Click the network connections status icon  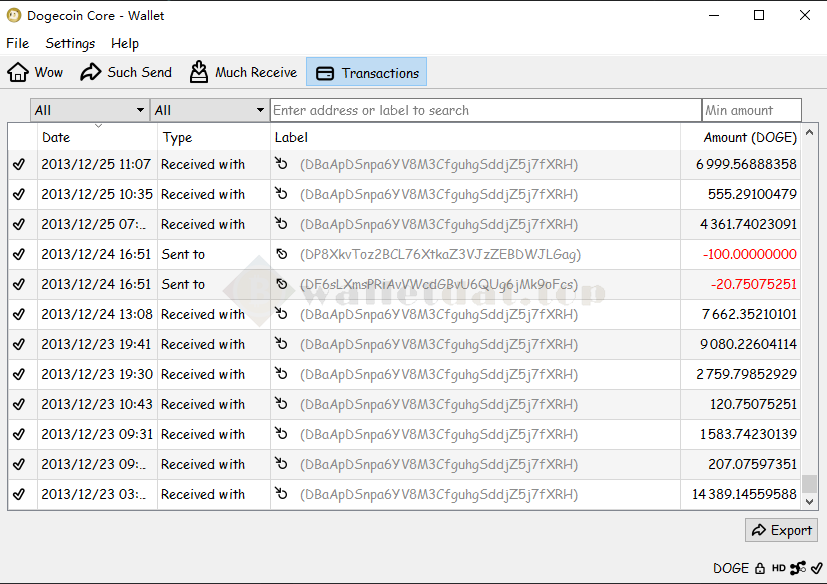pyautogui.click(x=798, y=568)
